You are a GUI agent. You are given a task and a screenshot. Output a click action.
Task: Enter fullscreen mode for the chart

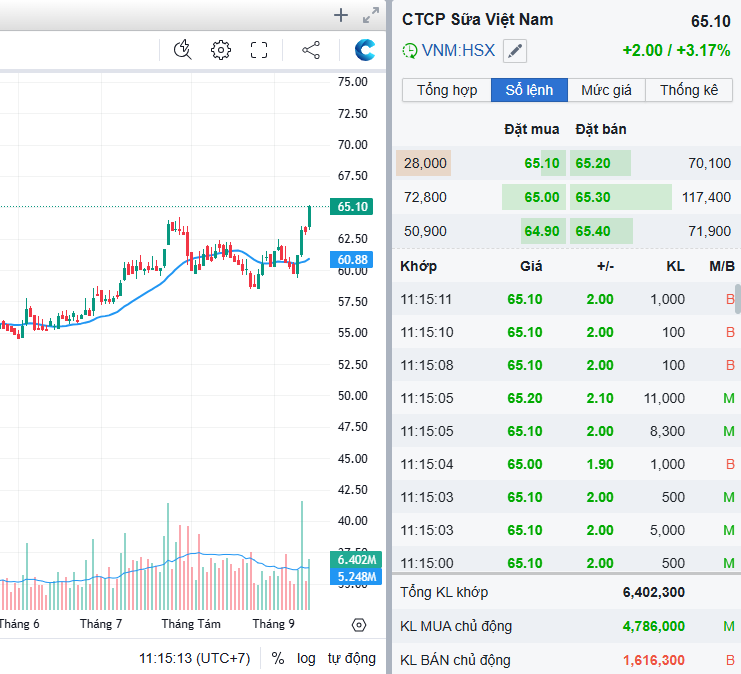click(x=259, y=50)
